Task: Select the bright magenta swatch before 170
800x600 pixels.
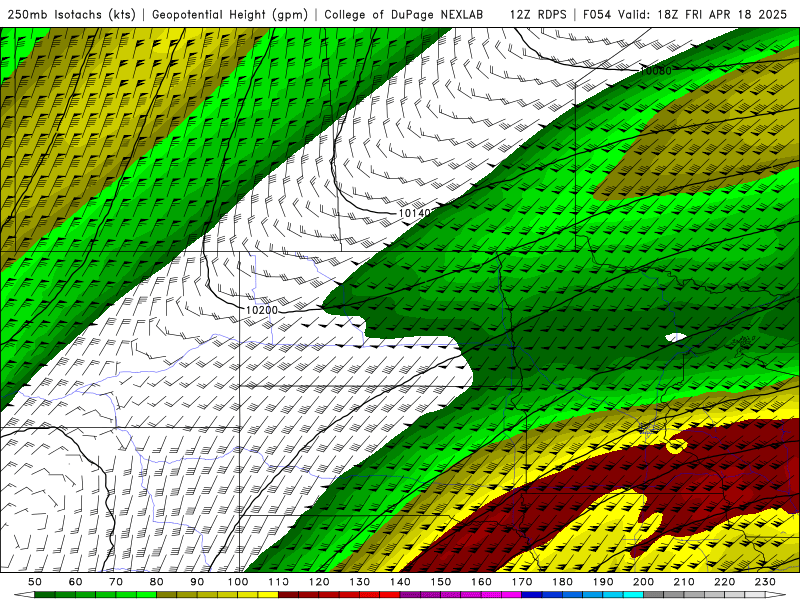Action: coord(511,595)
